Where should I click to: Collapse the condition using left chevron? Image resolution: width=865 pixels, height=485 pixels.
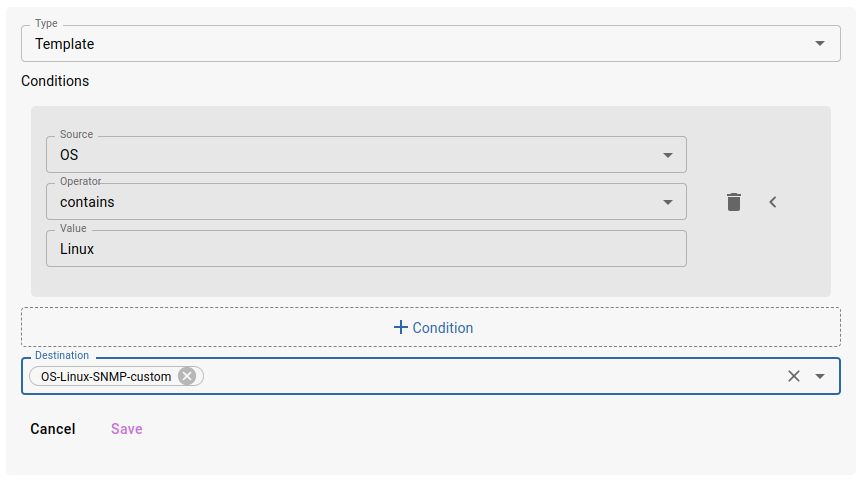click(773, 202)
